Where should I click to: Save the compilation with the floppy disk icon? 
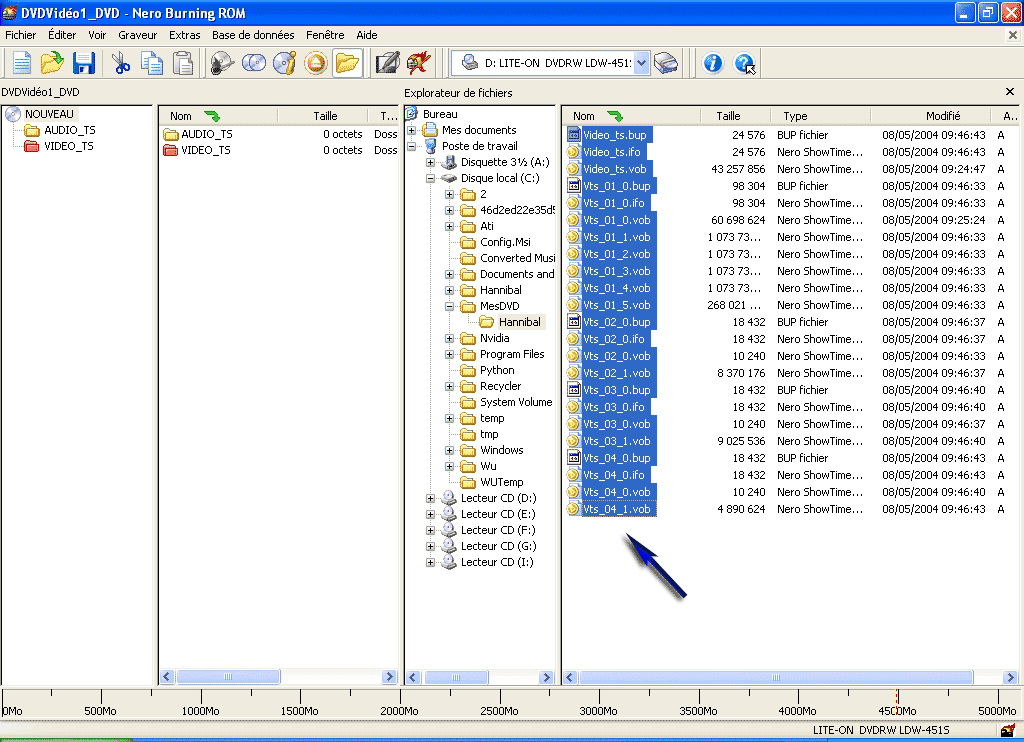click(x=84, y=63)
